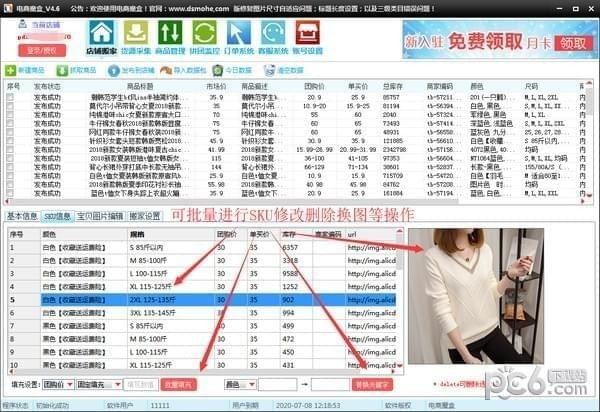
Task: Click the replacement field right of arrow
Action: pos(330,384)
